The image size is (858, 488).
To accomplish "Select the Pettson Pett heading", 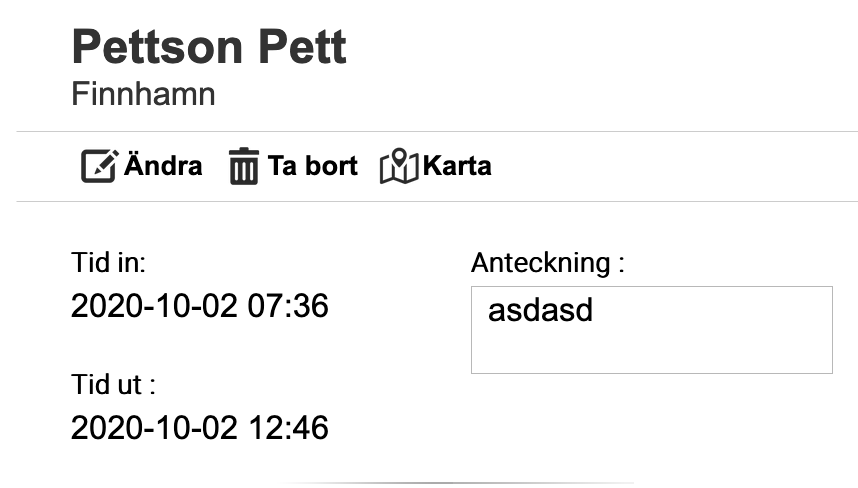I will tap(209, 47).
